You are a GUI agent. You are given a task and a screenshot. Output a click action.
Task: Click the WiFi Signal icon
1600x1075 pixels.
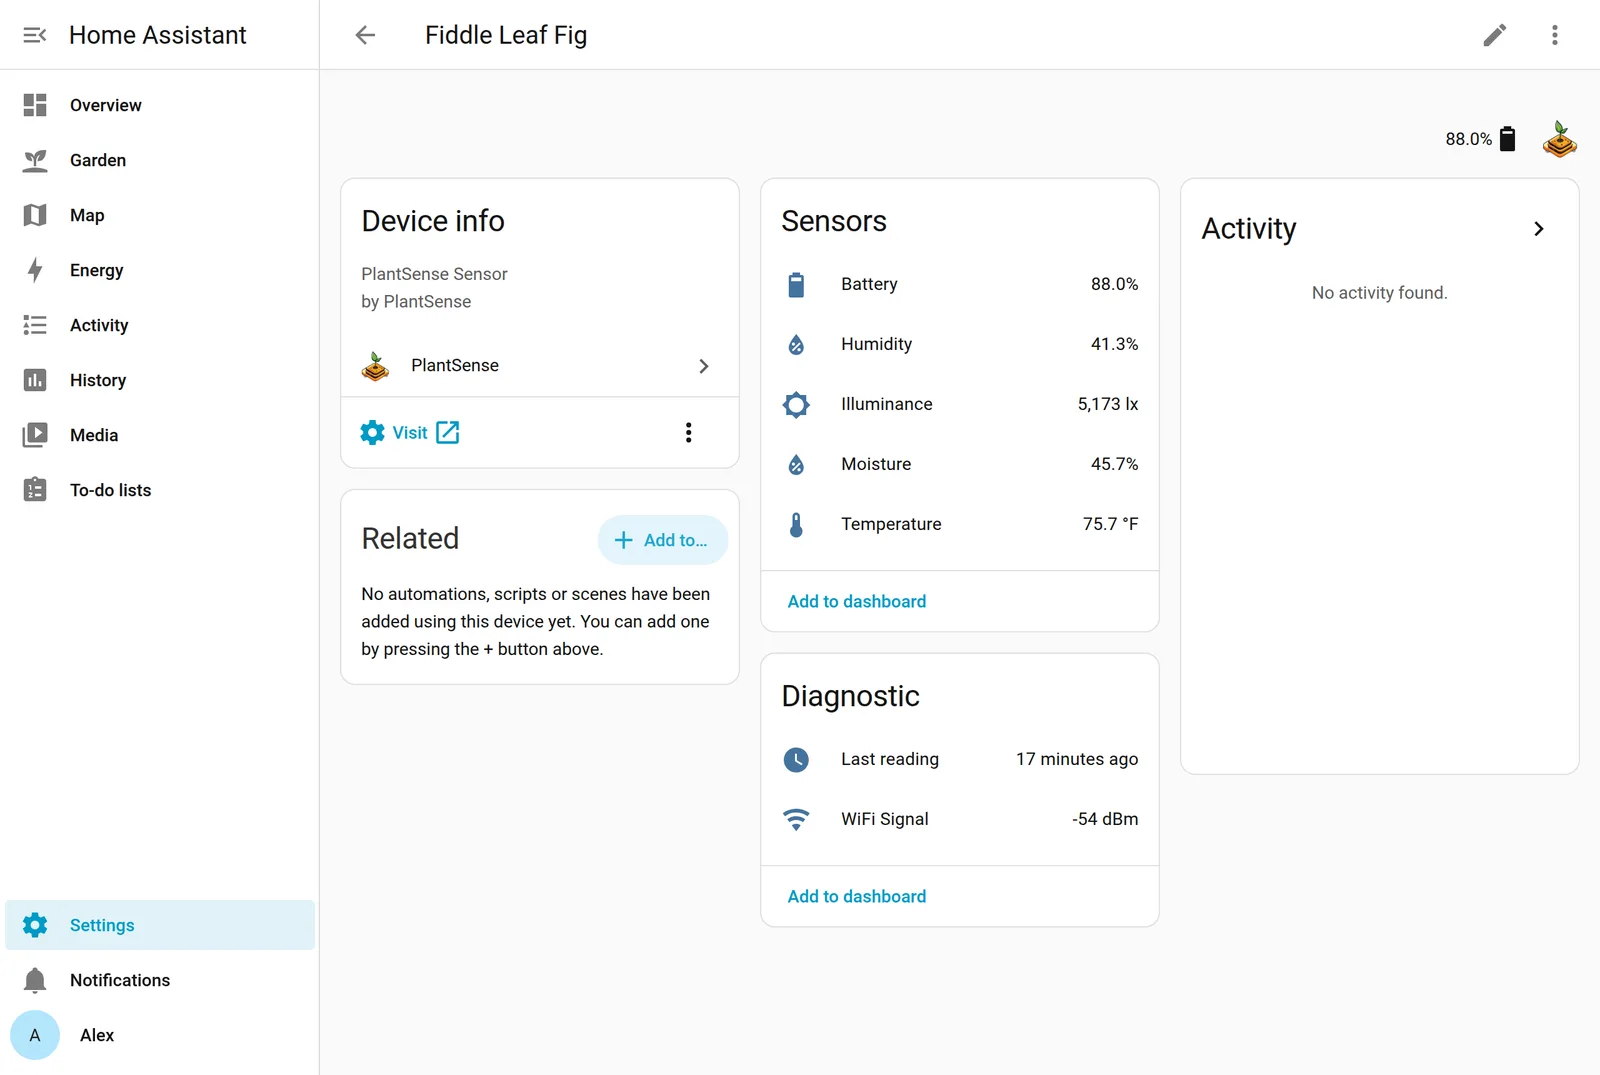pos(796,819)
